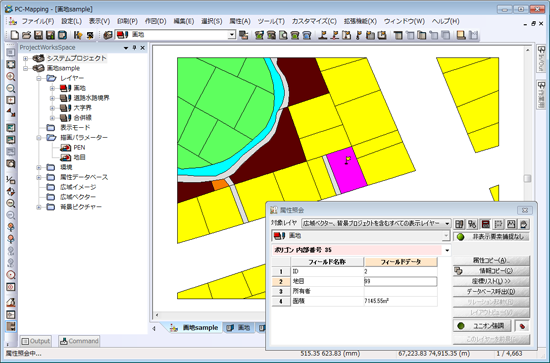Click the open folder toolbar icon
550x363 pixels.
click(x=27, y=35)
